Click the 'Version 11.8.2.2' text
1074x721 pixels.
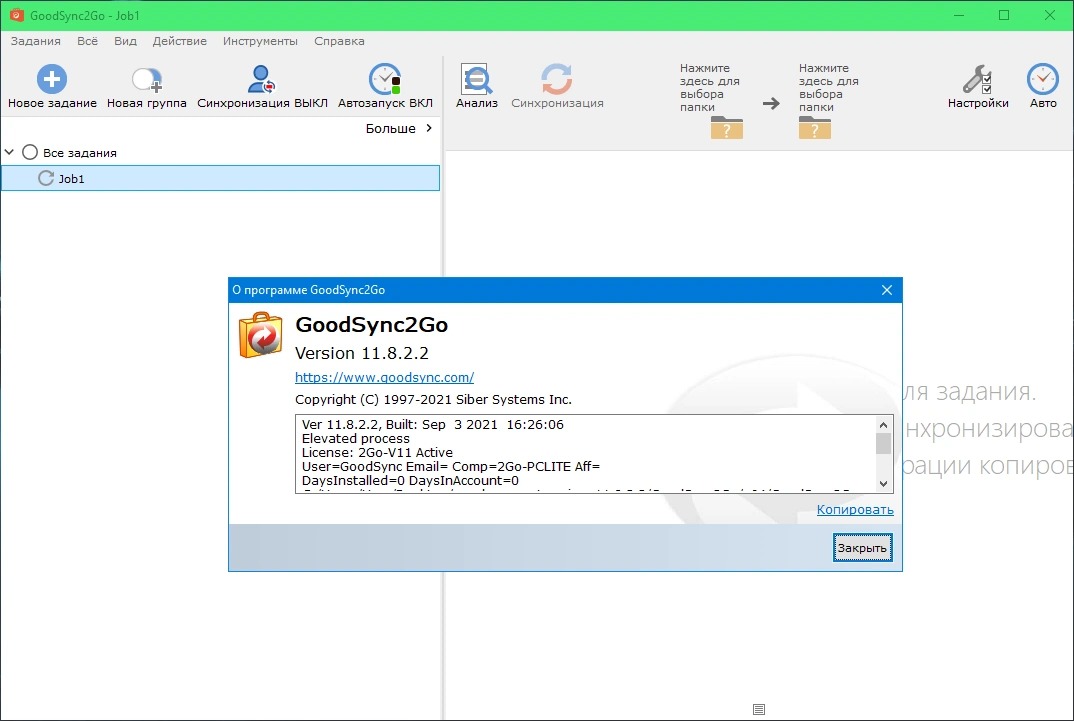coord(362,353)
